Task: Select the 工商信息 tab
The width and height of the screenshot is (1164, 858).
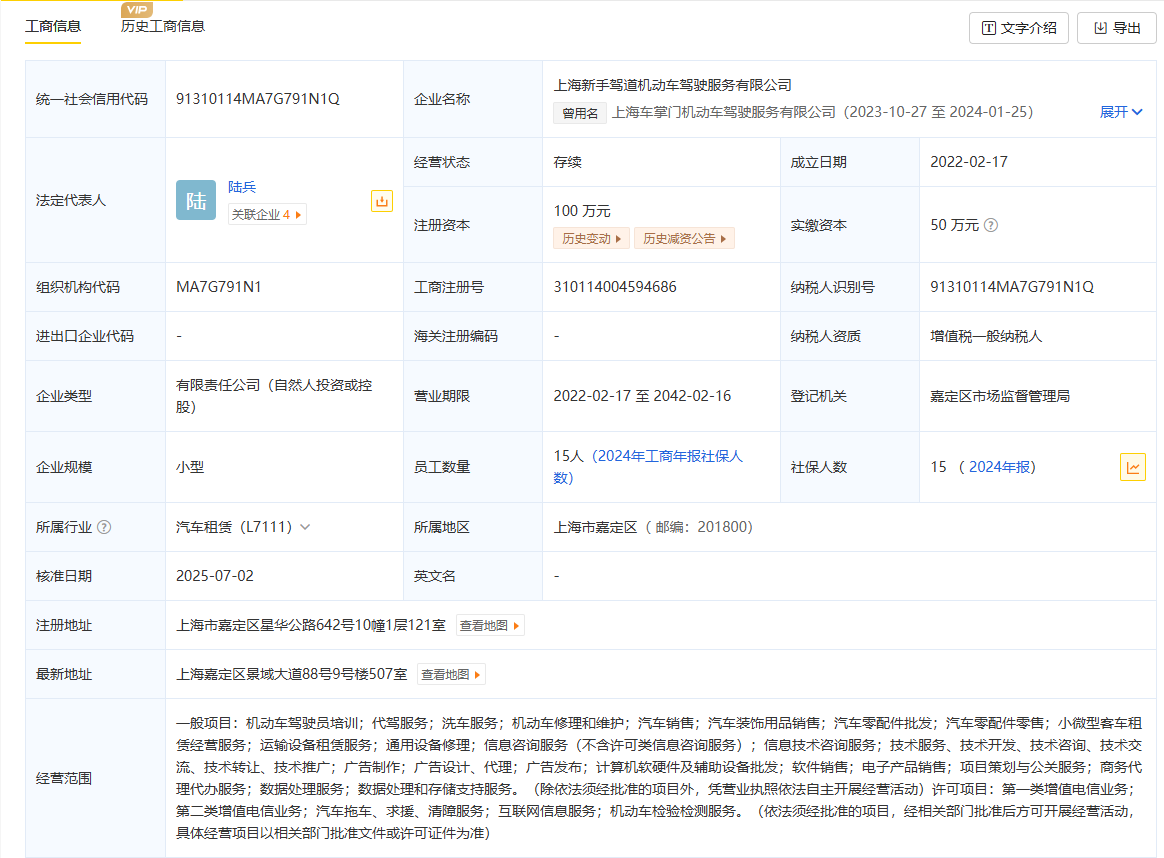Action: click(53, 27)
